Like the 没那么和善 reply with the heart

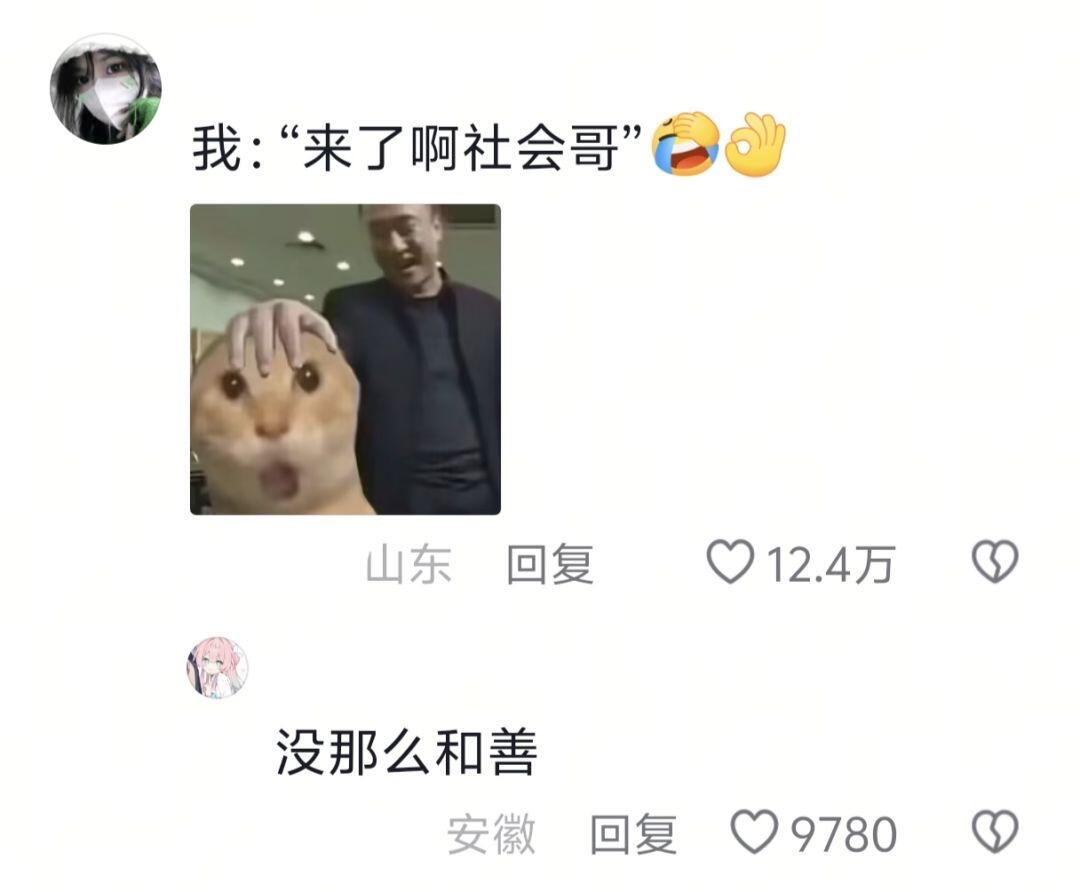tap(754, 831)
